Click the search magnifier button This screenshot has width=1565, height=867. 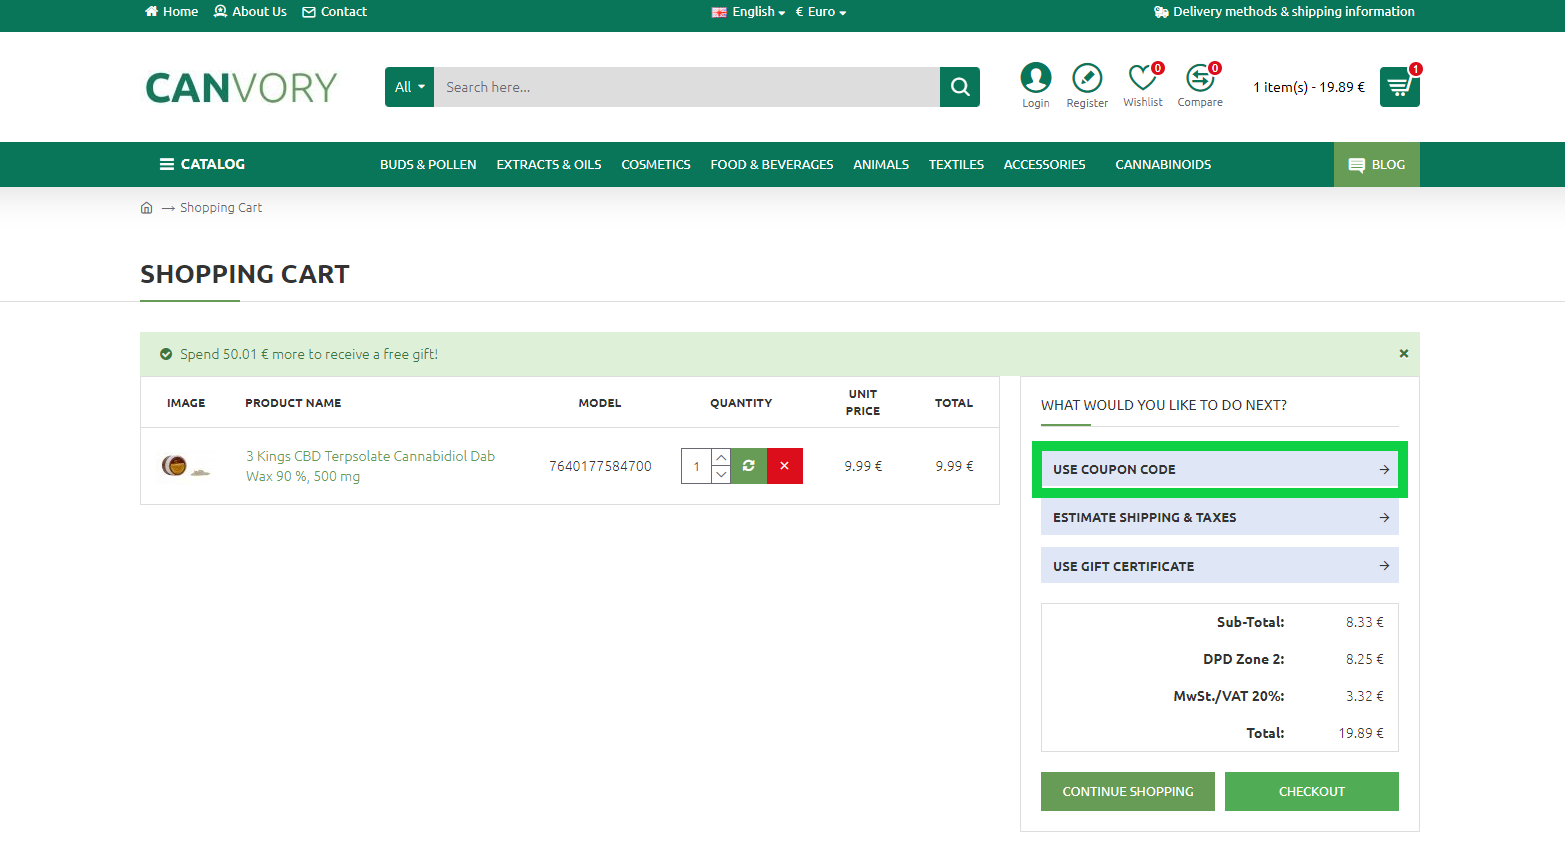point(960,87)
